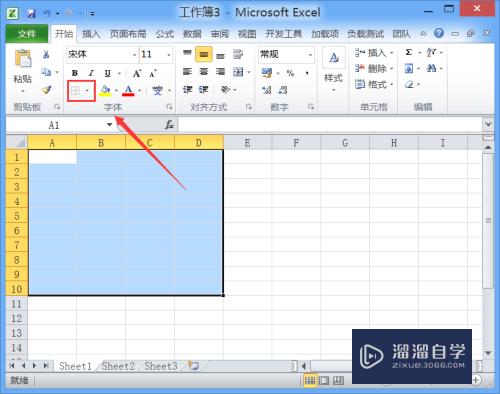Toggle Bold formatting
500x394 pixels.
(75, 73)
